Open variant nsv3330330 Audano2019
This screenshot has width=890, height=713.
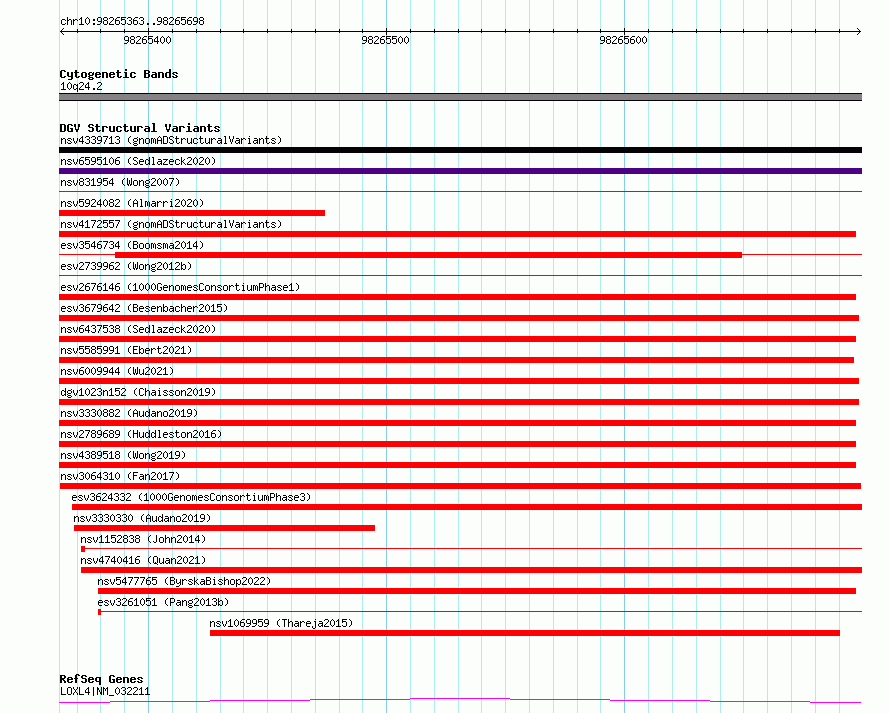coord(142,518)
